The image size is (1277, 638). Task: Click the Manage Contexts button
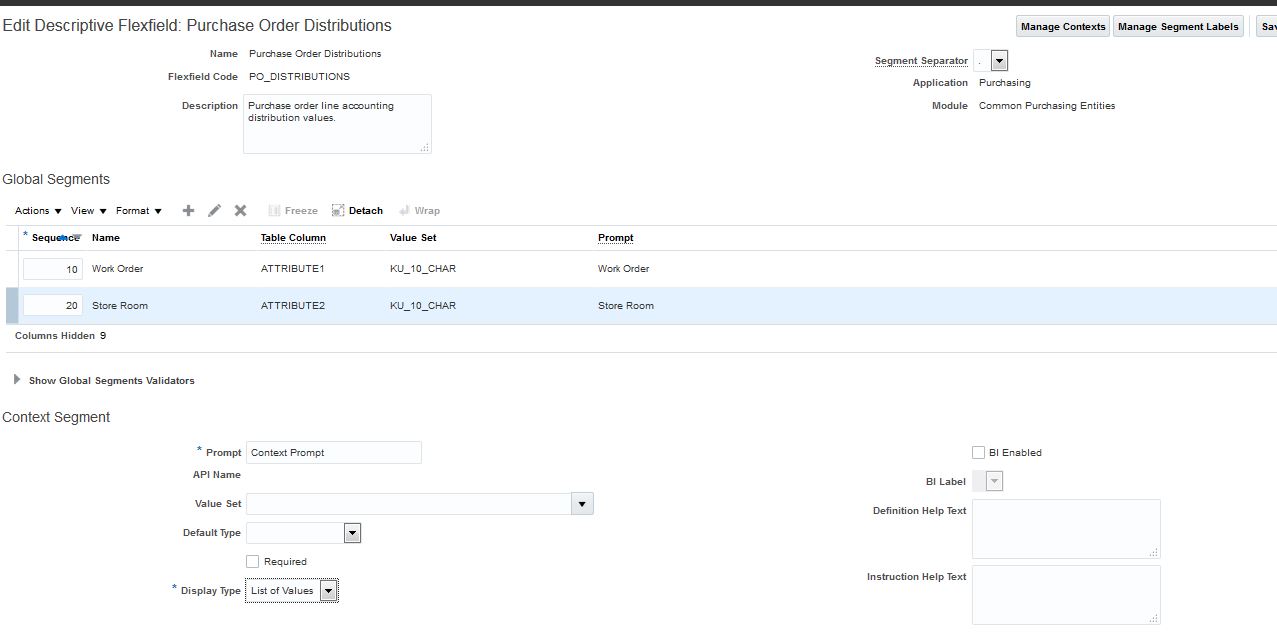pyautogui.click(x=1063, y=27)
